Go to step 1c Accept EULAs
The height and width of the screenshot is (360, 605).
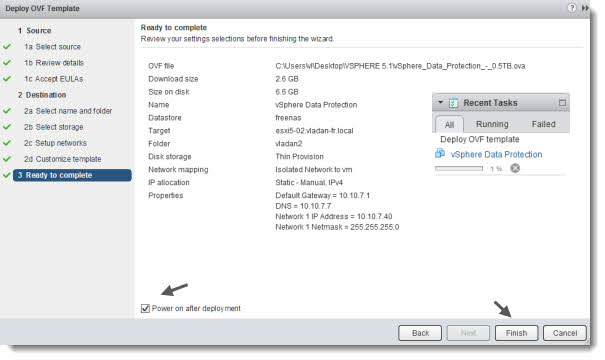tap(54, 79)
